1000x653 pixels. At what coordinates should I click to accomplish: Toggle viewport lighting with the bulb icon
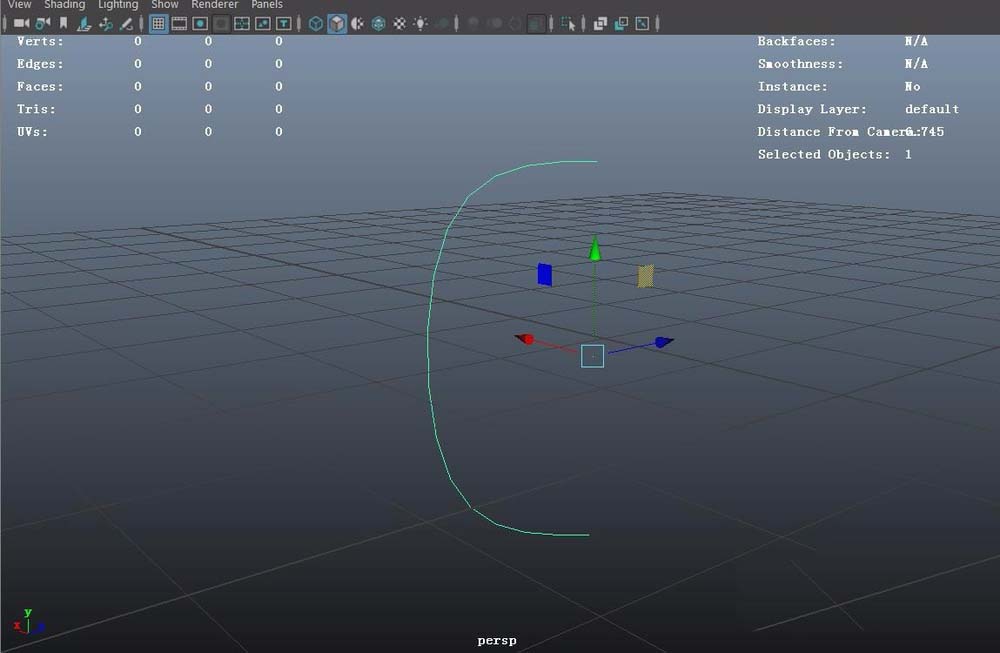(x=421, y=24)
